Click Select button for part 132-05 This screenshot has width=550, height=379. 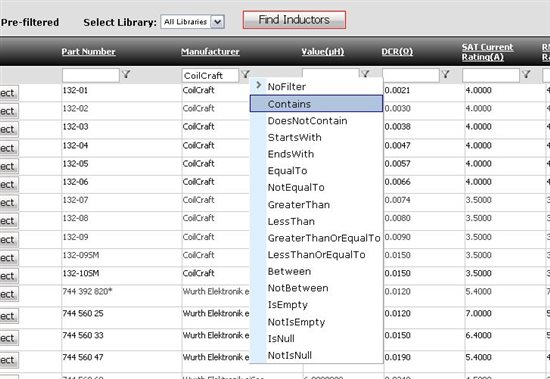point(9,166)
